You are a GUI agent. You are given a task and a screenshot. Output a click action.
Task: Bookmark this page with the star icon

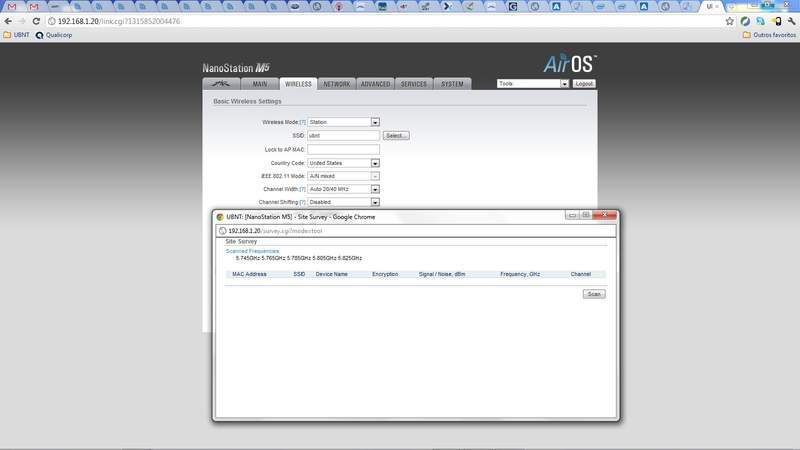point(730,21)
